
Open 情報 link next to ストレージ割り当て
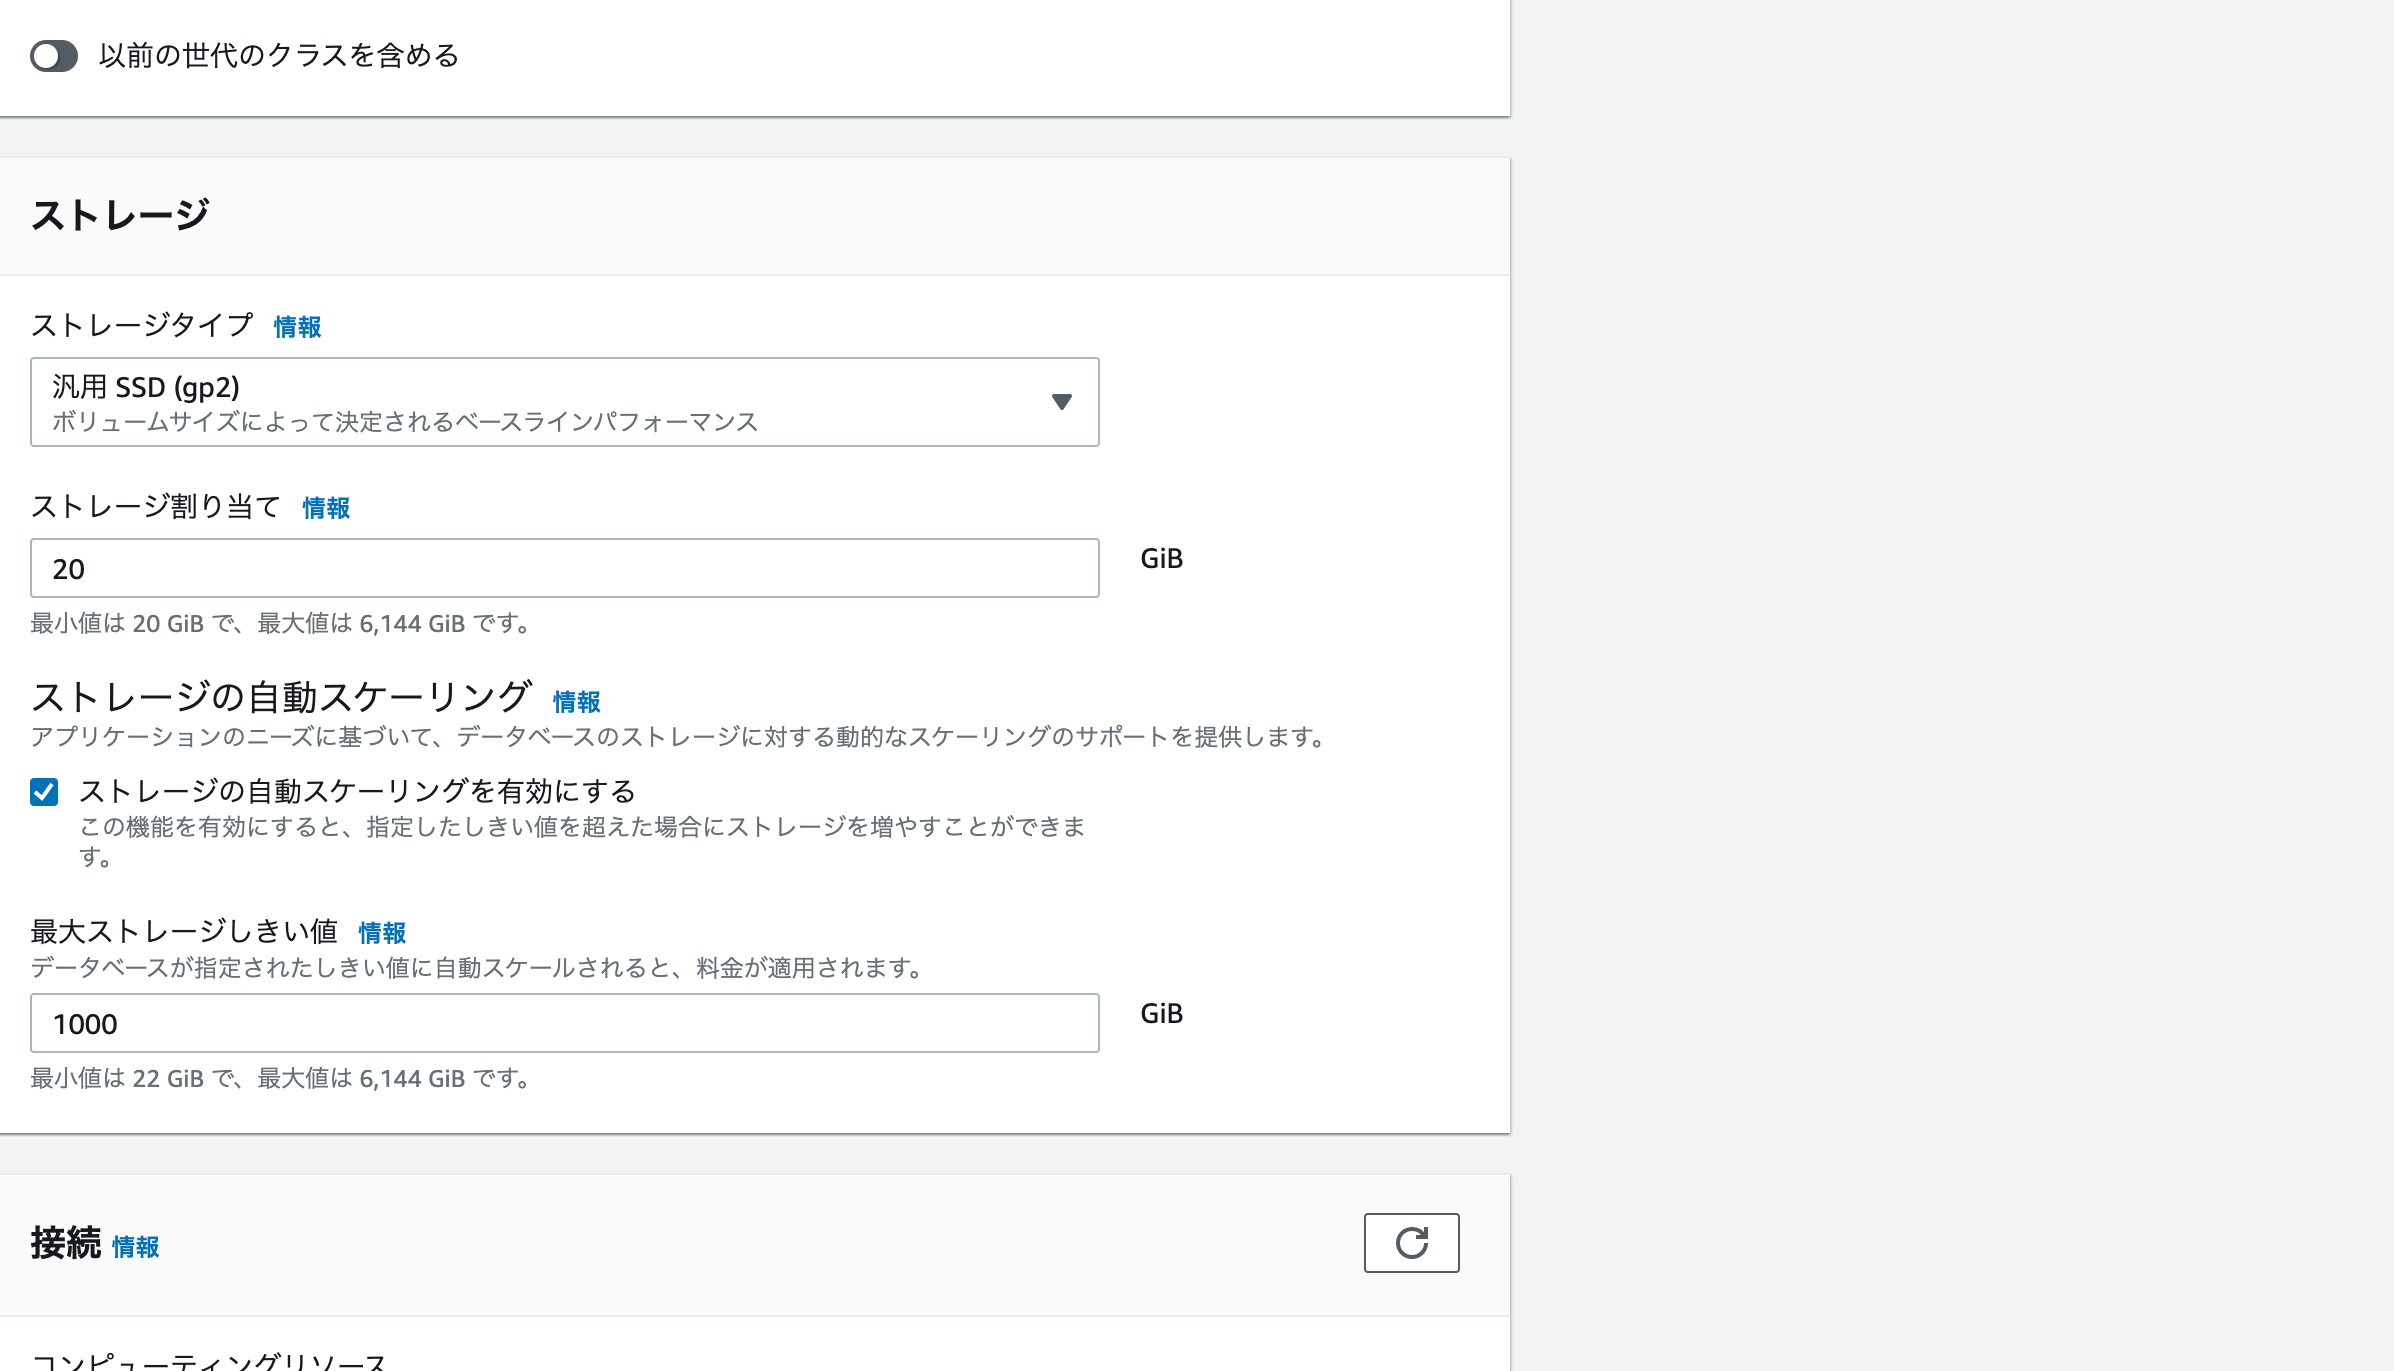pos(325,508)
